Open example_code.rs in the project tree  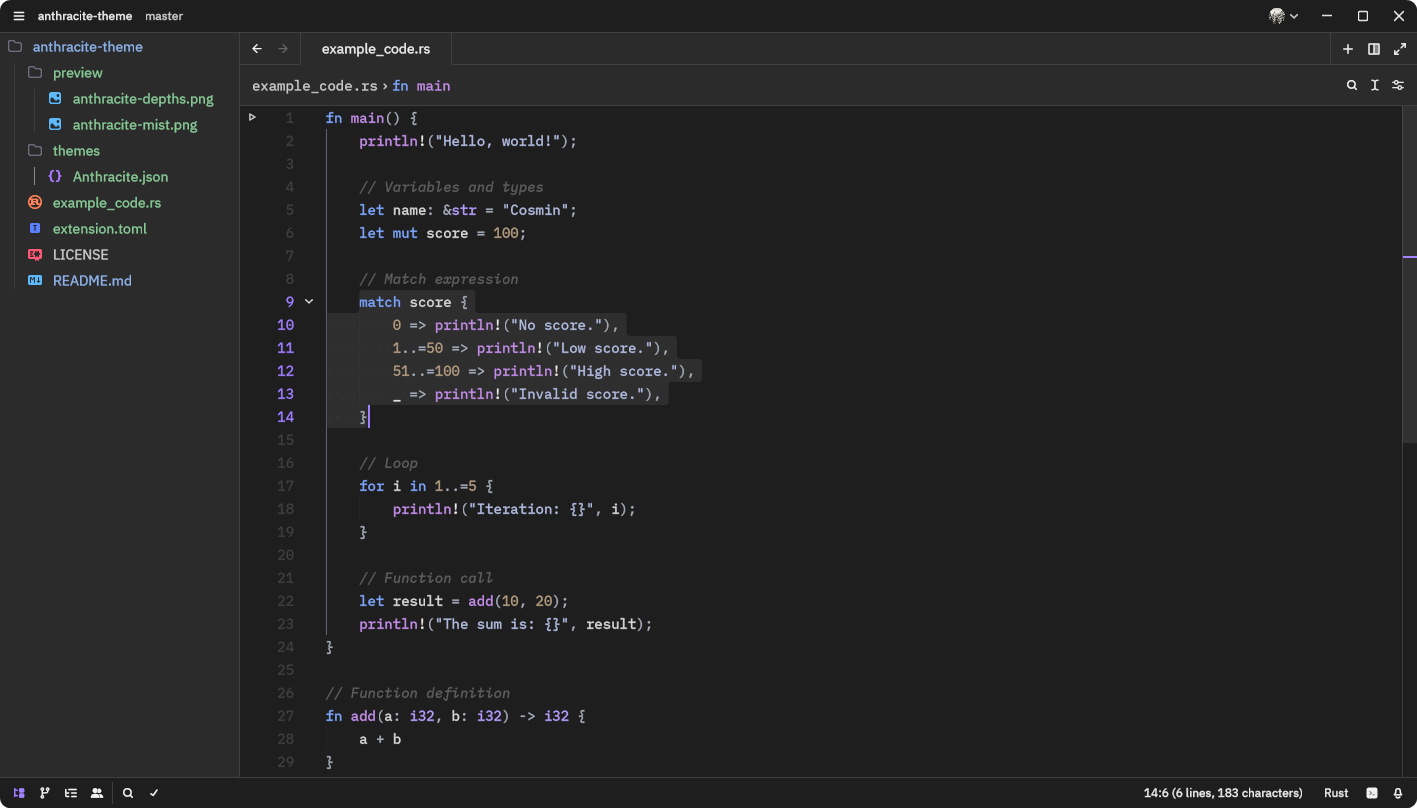[107, 203]
